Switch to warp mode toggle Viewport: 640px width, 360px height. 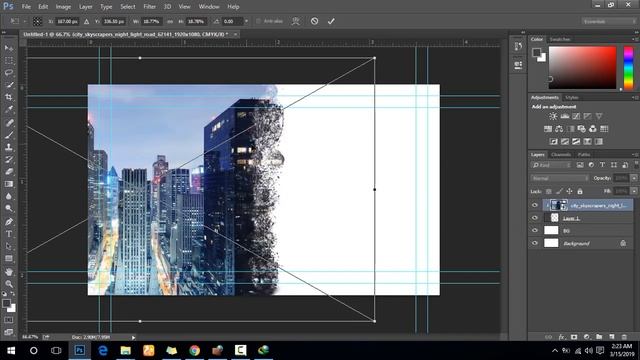pos(296,21)
